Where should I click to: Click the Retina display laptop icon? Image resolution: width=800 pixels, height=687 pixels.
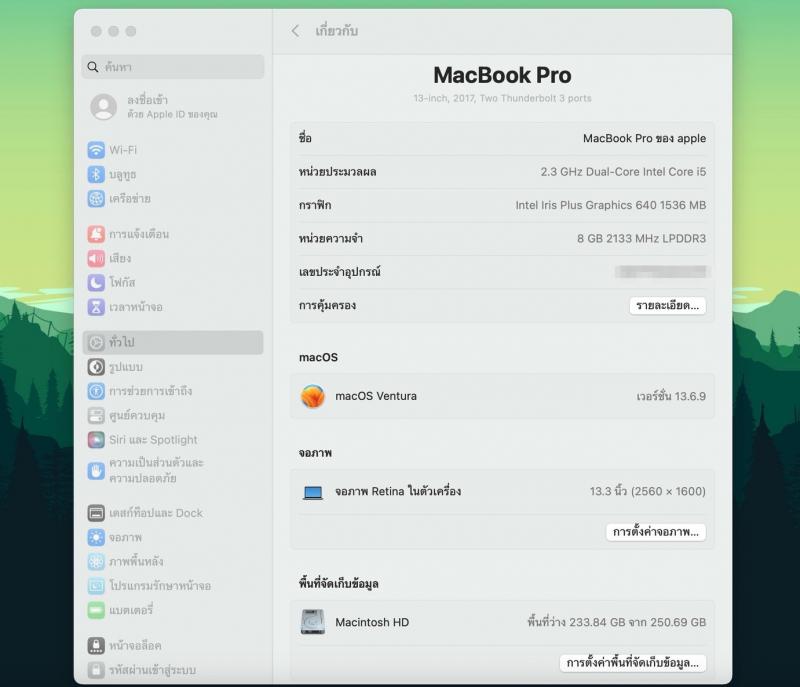click(313, 492)
